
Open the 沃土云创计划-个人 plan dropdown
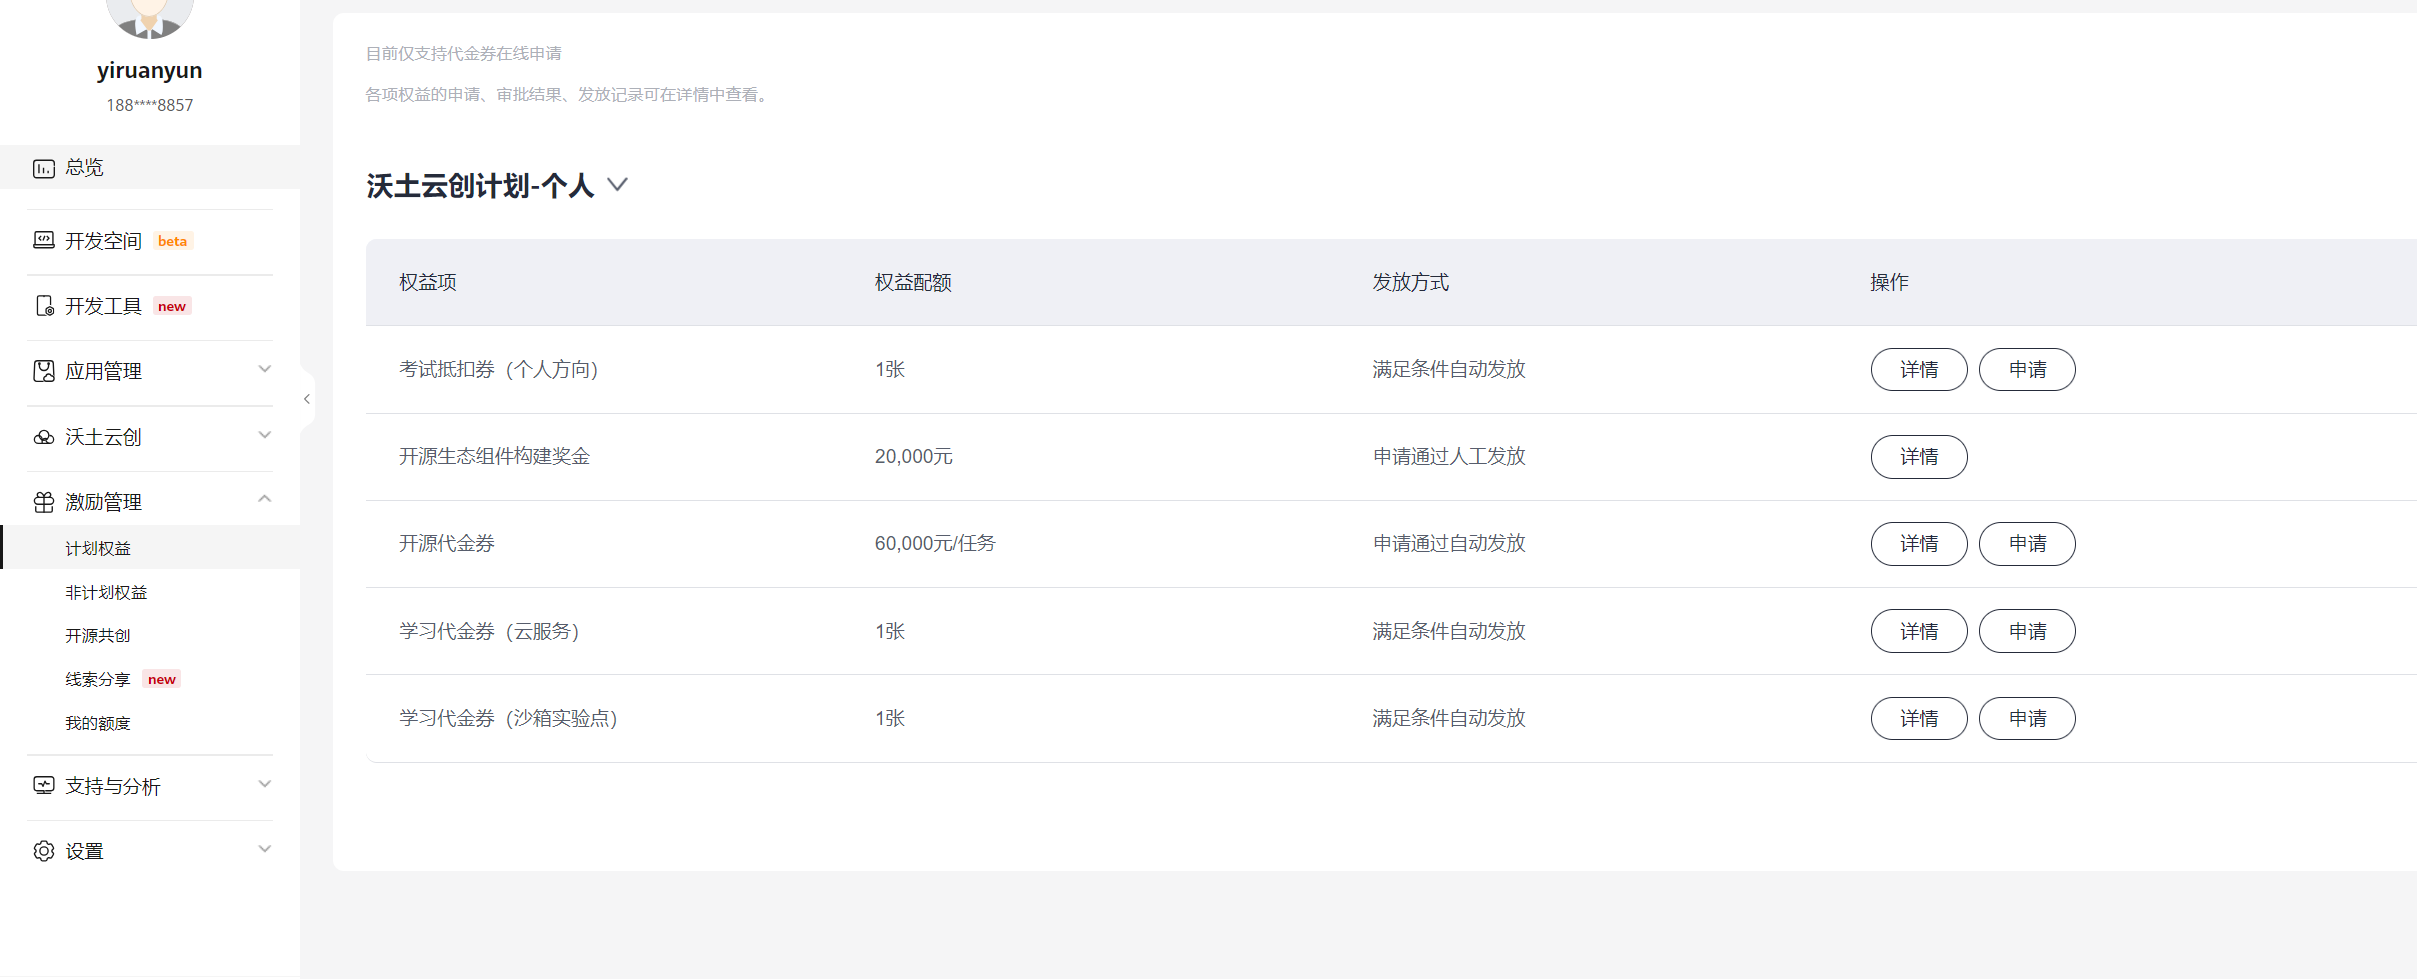[618, 185]
